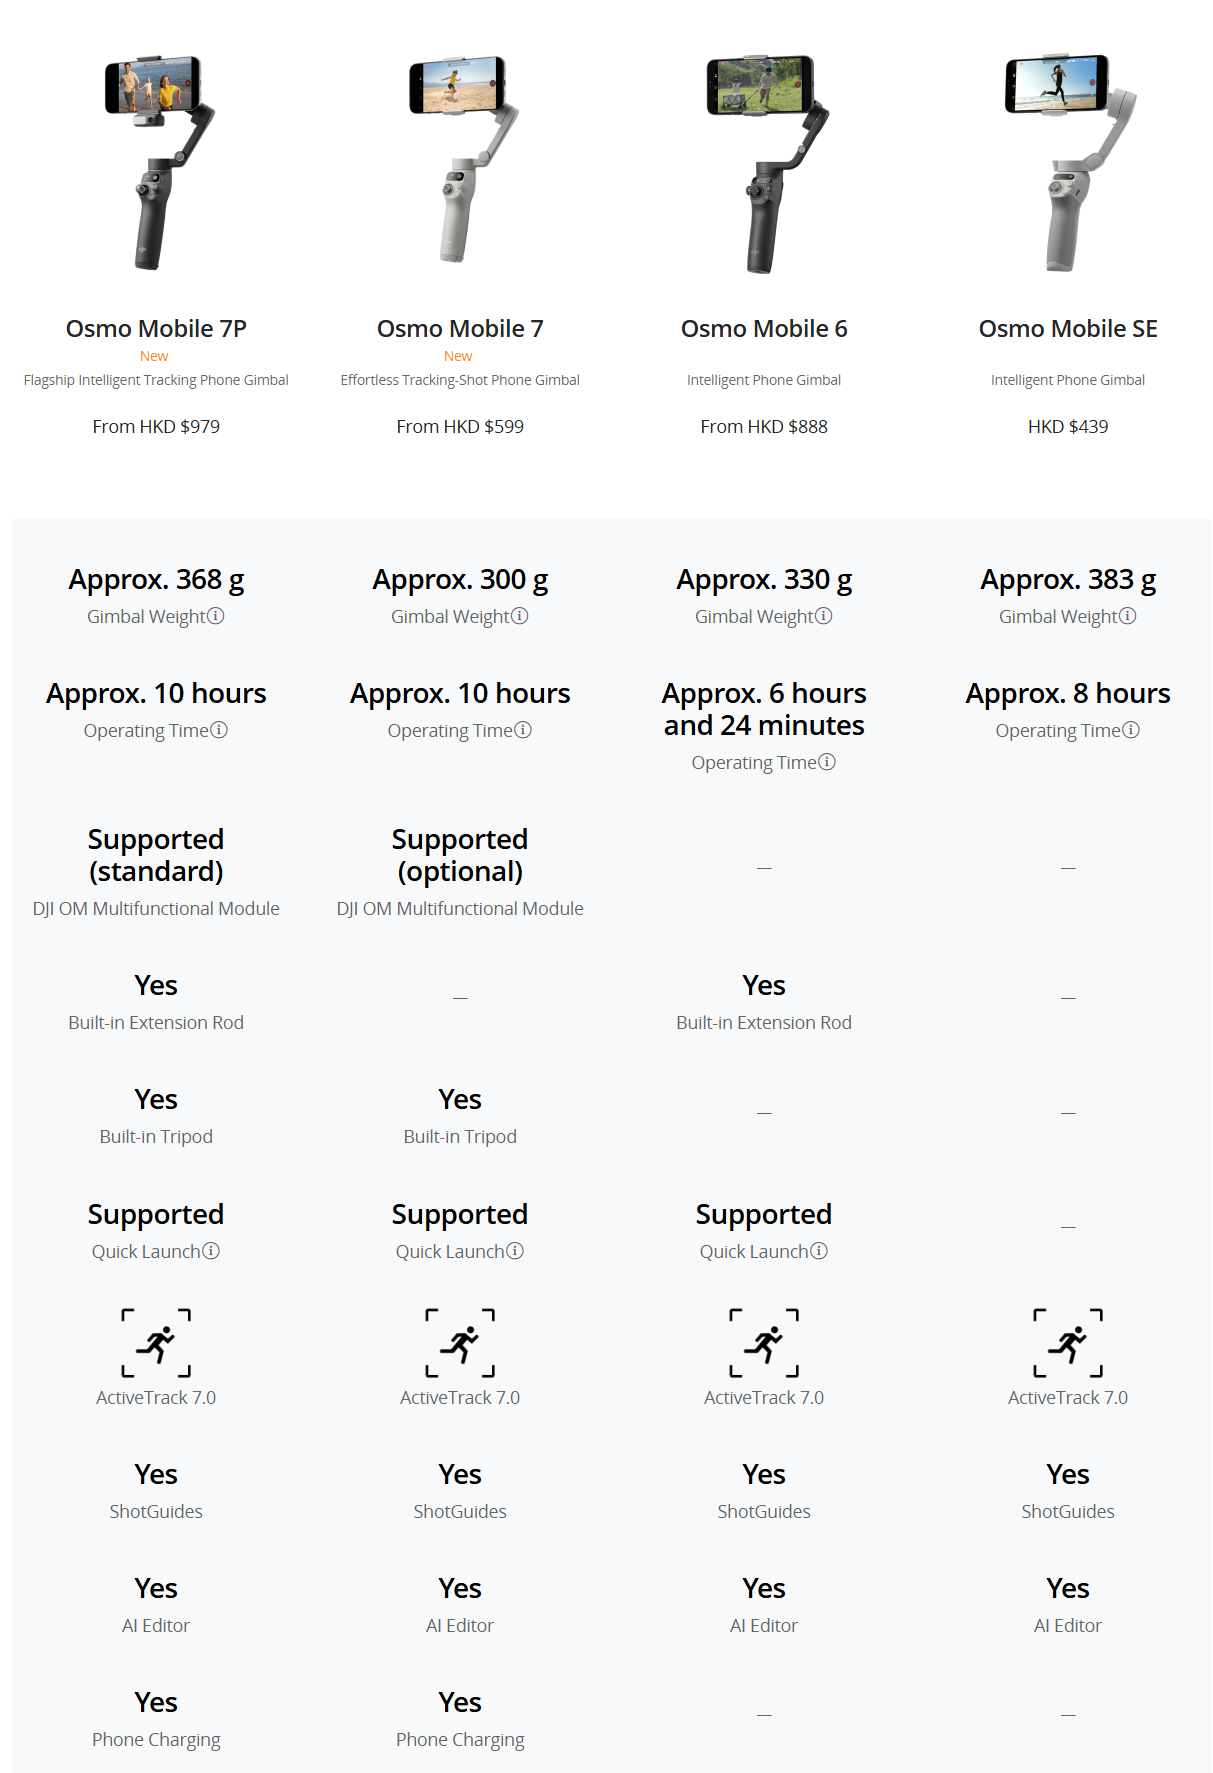Open the Osmo Mobile SE product image
Image resolution: width=1213 pixels, height=1773 pixels.
1068,162
